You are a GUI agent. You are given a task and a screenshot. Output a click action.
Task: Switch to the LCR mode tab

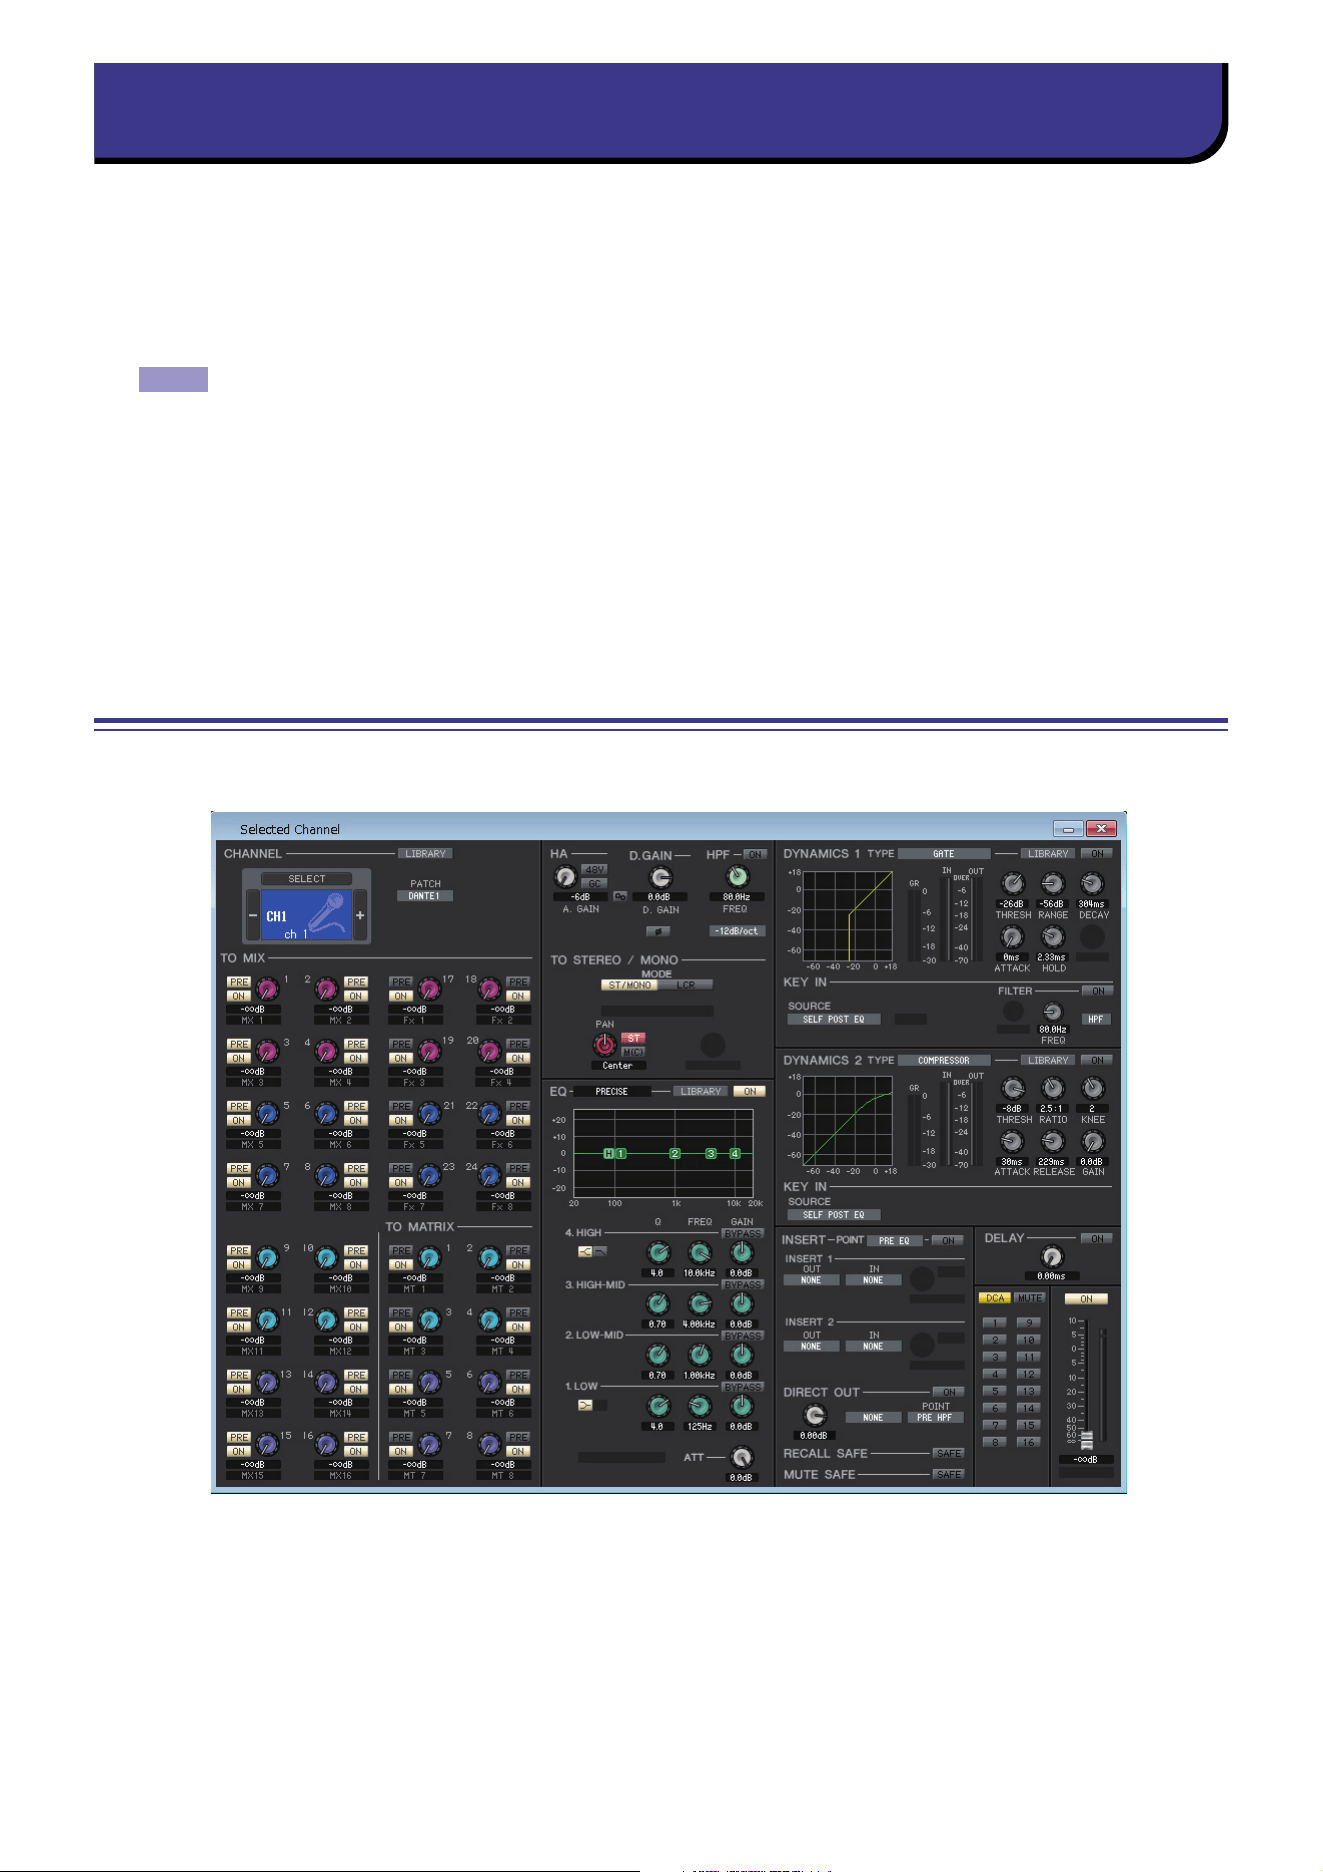pos(685,985)
